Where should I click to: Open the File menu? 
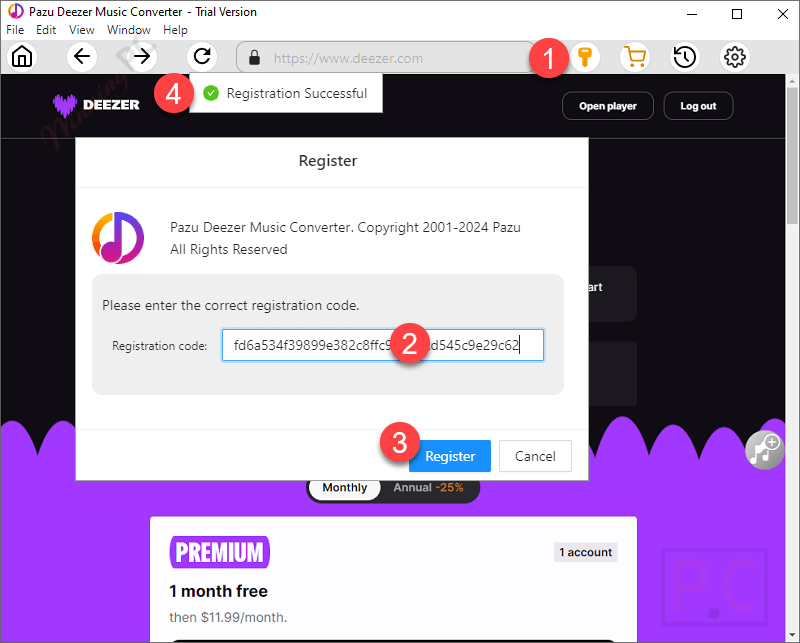coord(15,30)
